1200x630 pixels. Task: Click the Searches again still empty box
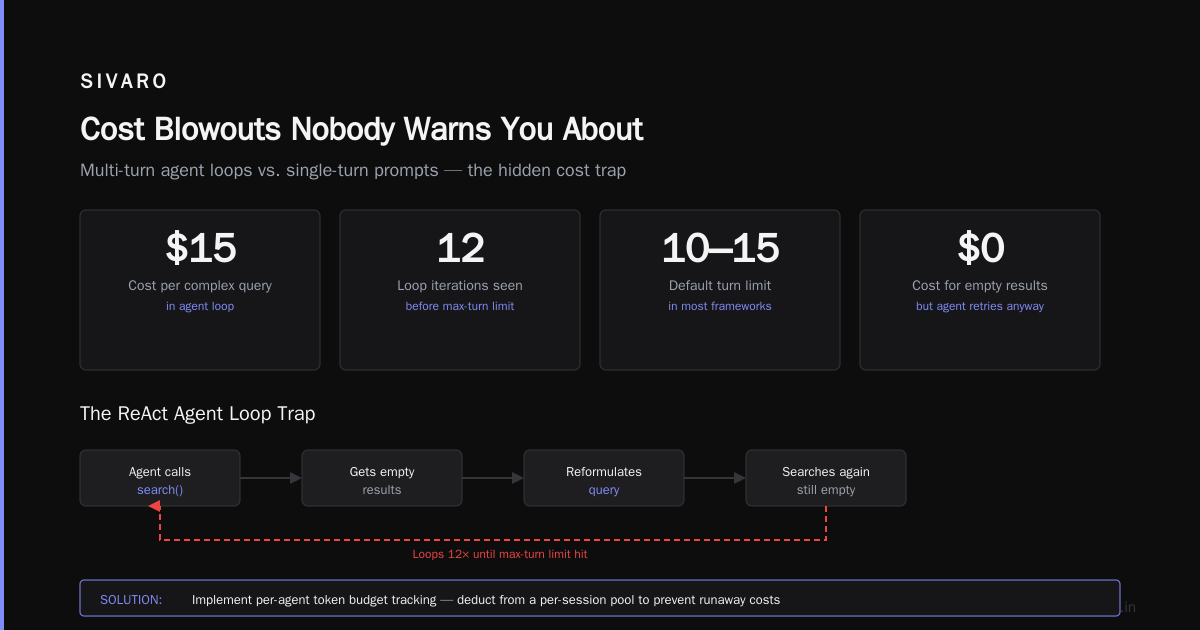[x=826, y=478]
